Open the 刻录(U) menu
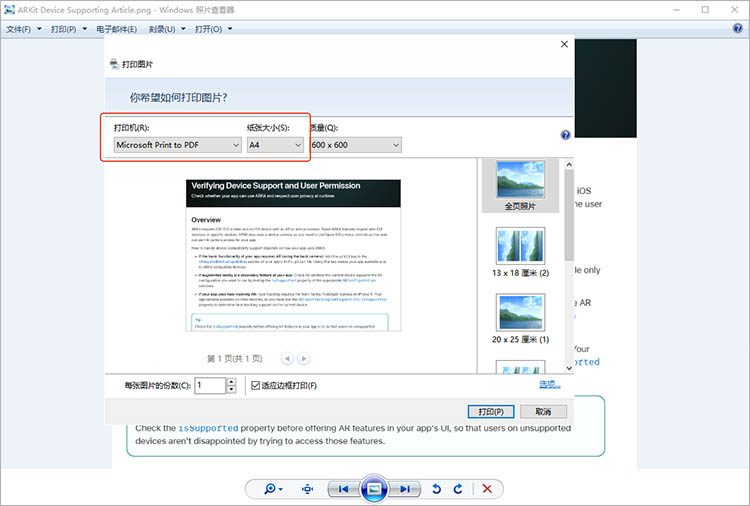 click(162, 29)
